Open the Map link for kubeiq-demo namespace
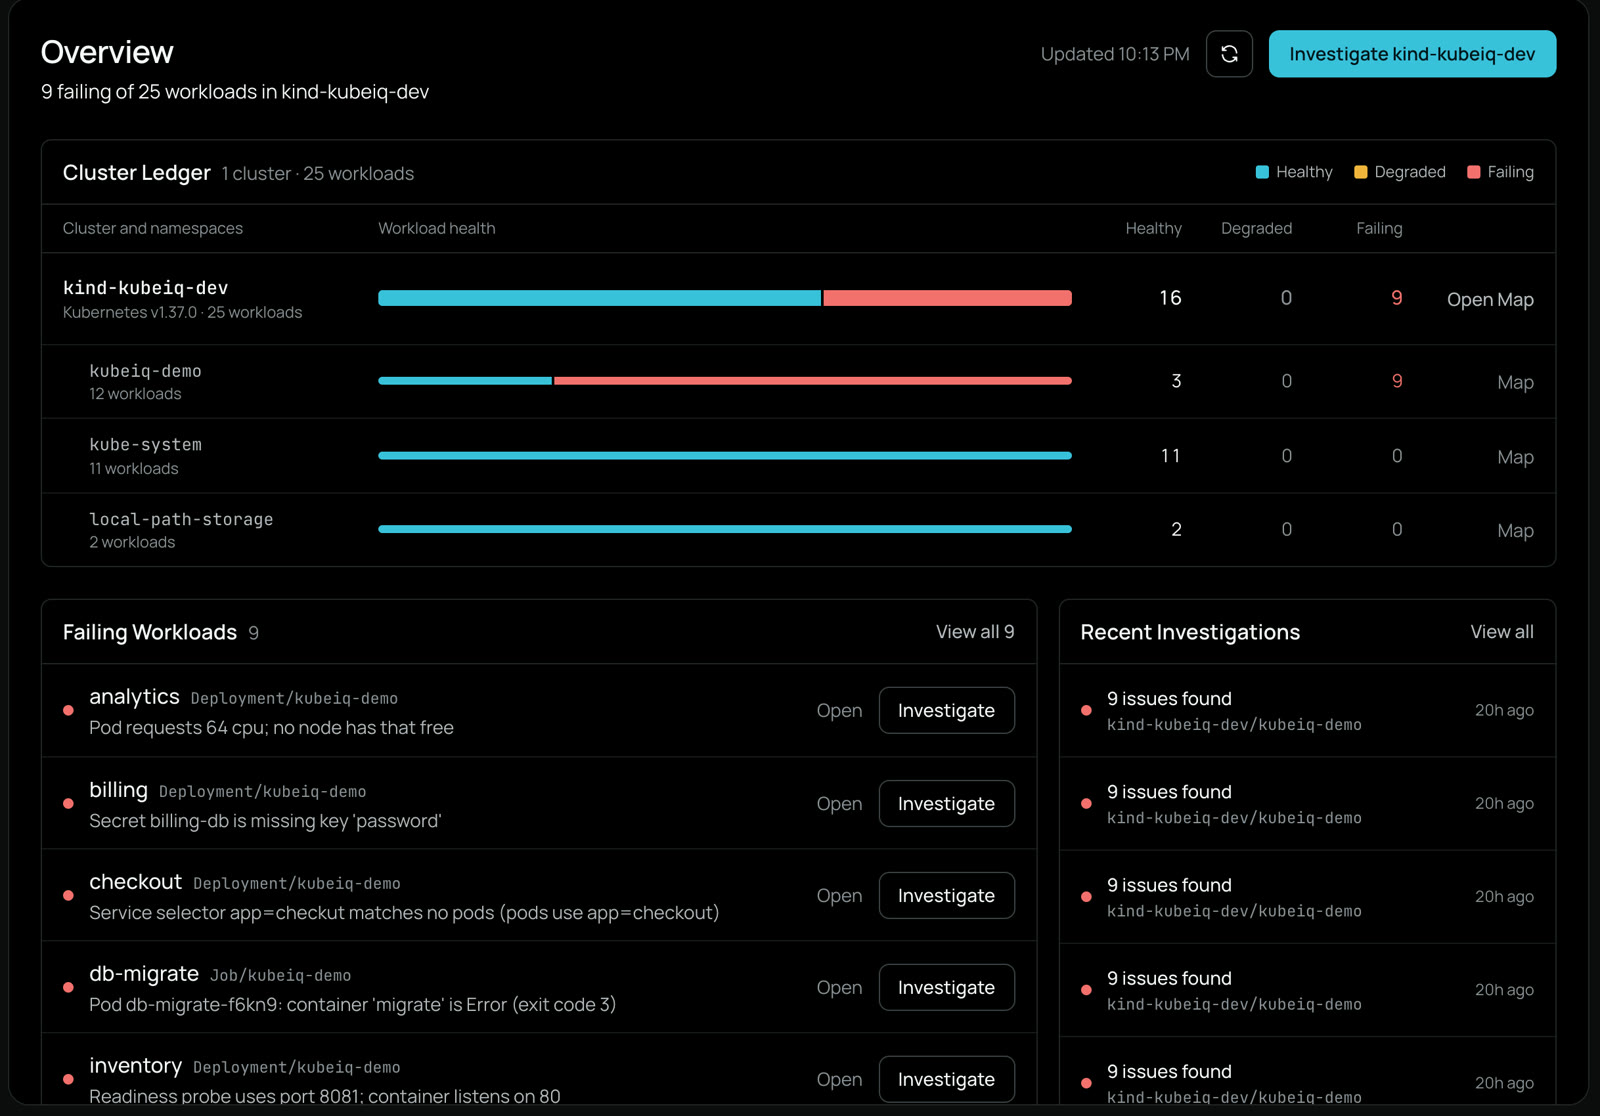This screenshot has width=1600, height=1116. click(1515, 382)
